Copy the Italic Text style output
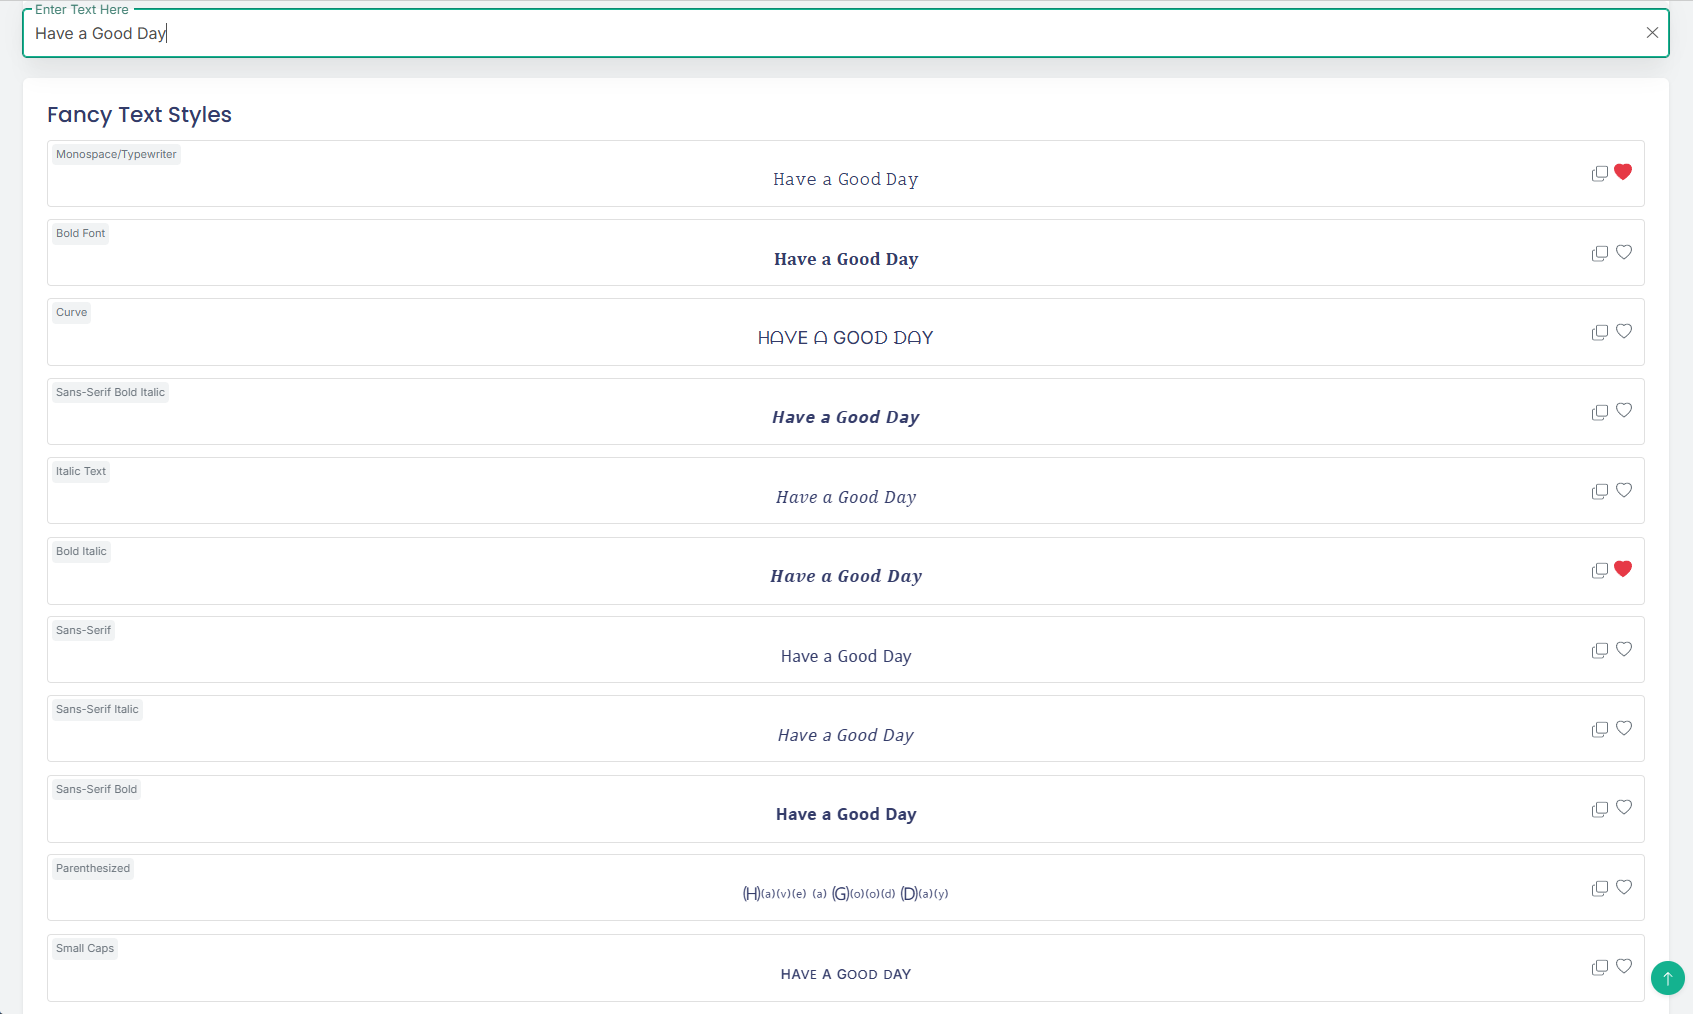Screen dimensions: 1693x1014 pos(1599,491)
